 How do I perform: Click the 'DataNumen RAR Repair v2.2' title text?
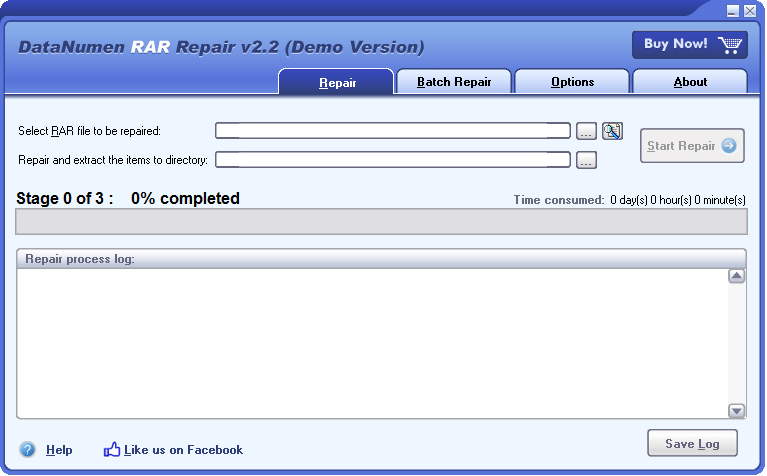148,47
